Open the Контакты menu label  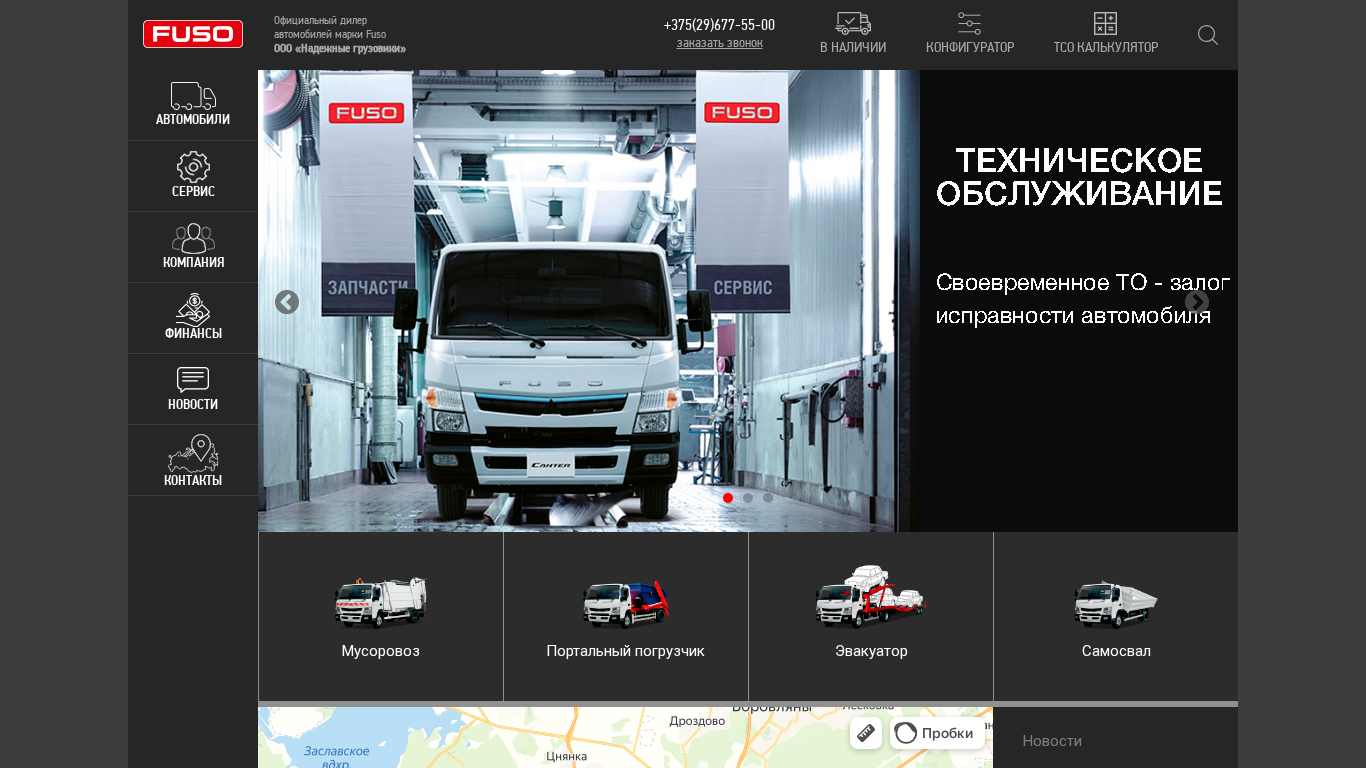click(193, 480)
